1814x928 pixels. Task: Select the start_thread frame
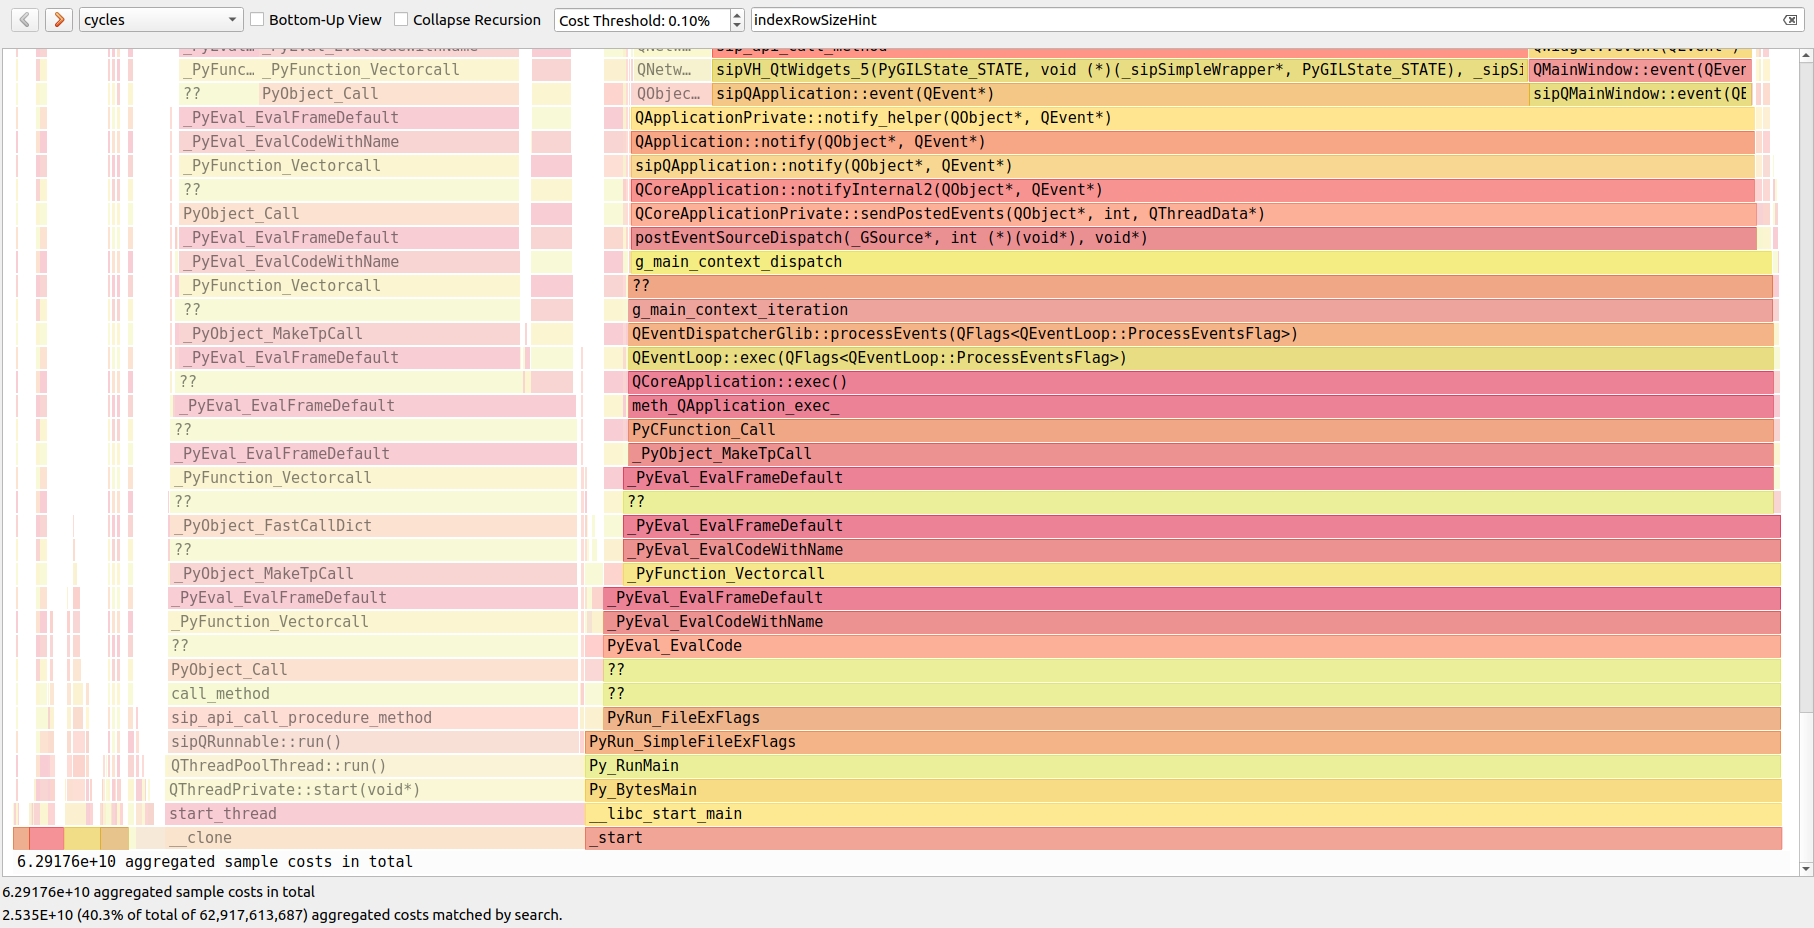(375, 814)
